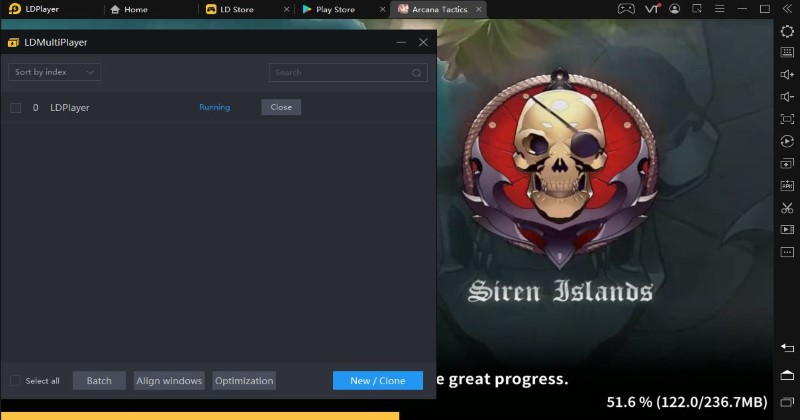
Task: Click the Batch button
Action: [99, 381]
